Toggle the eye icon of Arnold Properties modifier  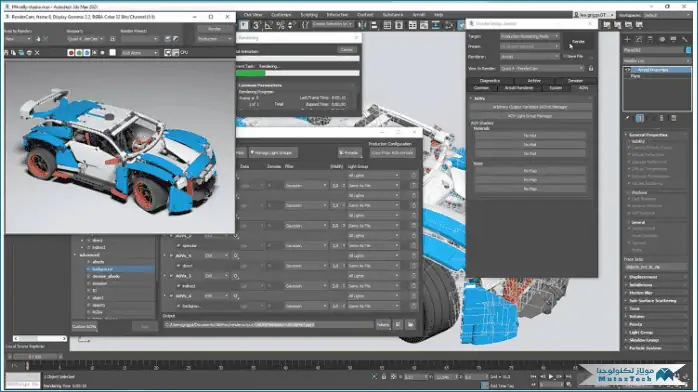628,70
